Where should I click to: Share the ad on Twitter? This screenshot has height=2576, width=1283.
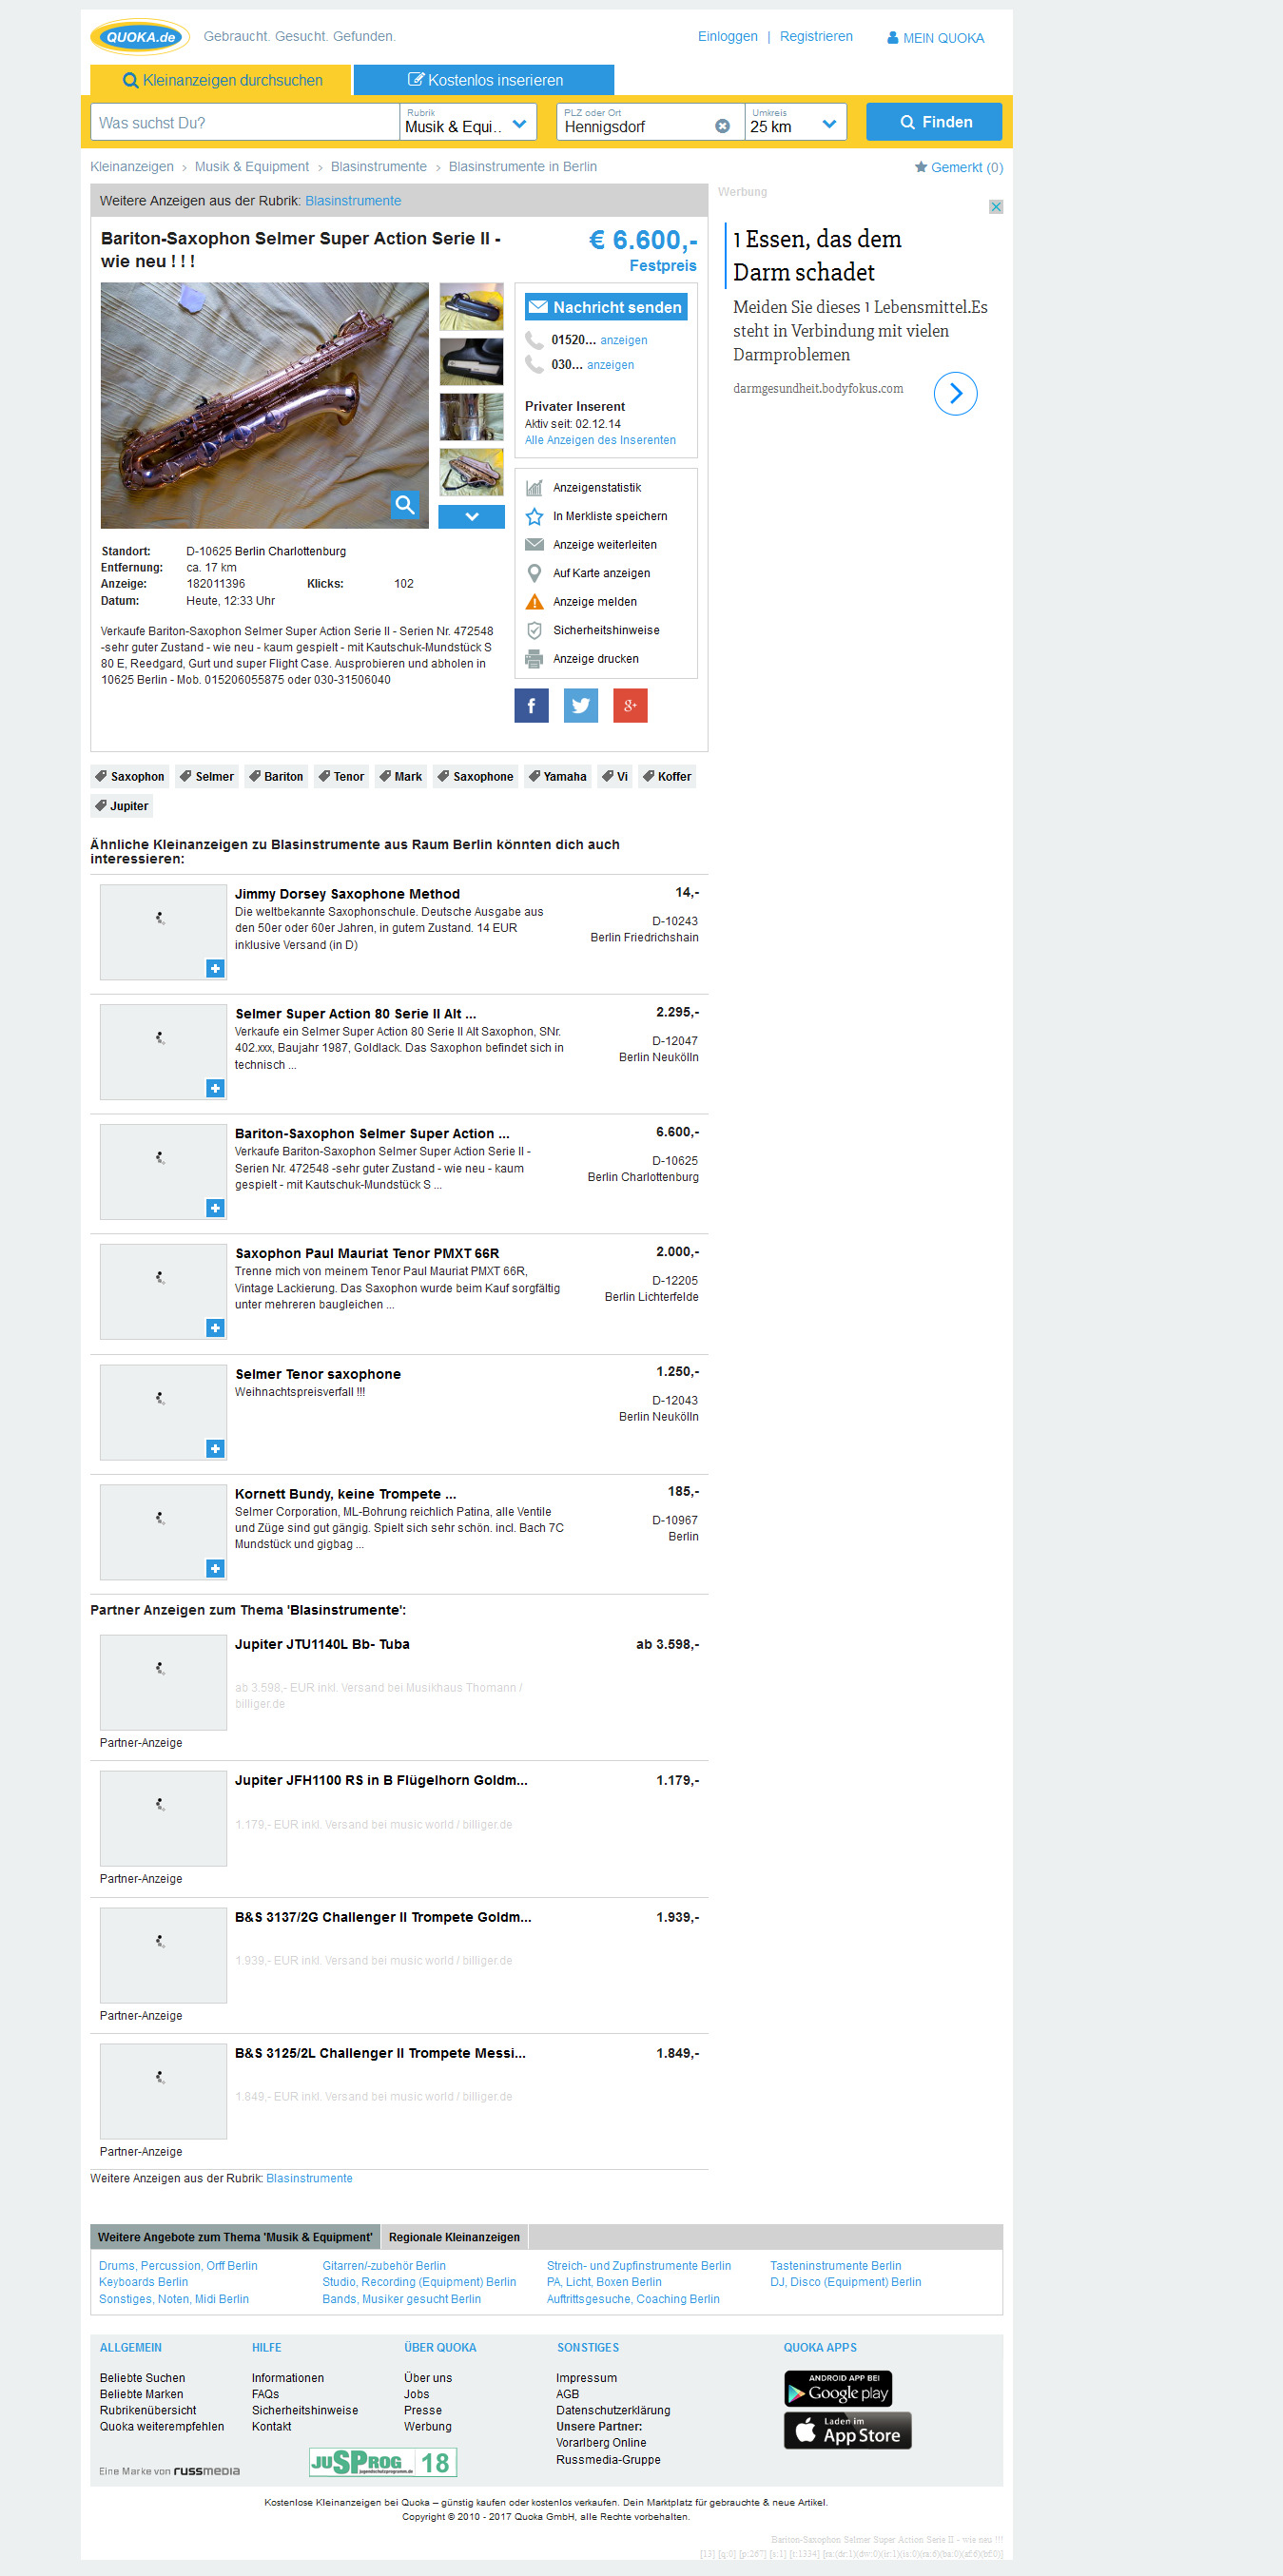[580, 705]
